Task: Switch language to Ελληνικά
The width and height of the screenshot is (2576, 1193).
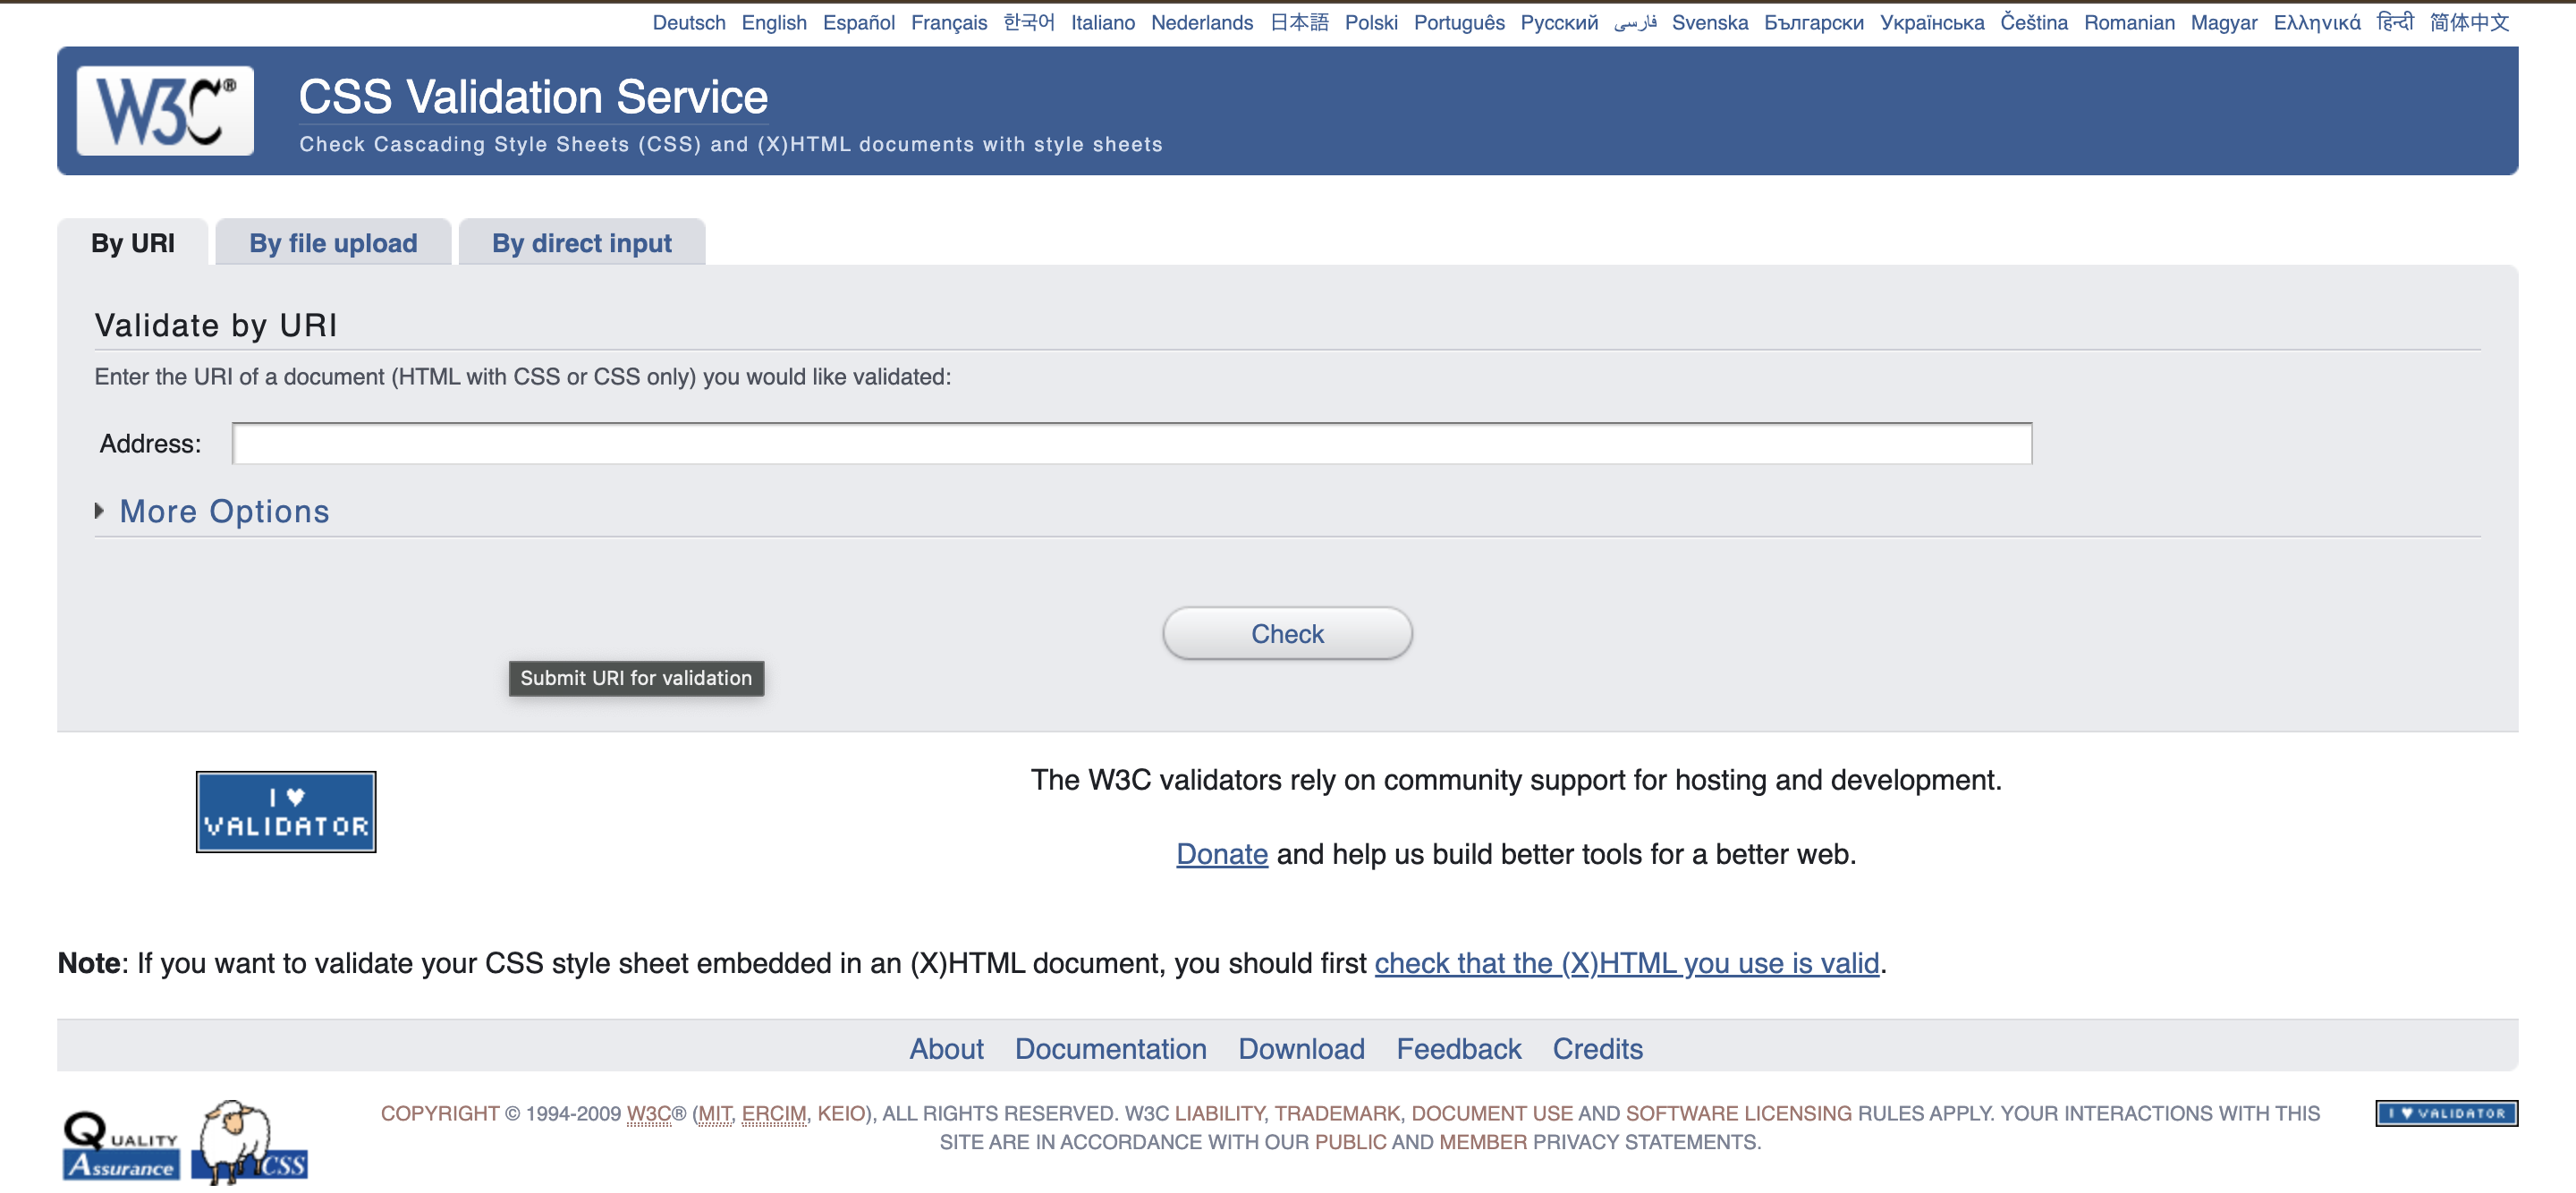Action: point(2317,22)
